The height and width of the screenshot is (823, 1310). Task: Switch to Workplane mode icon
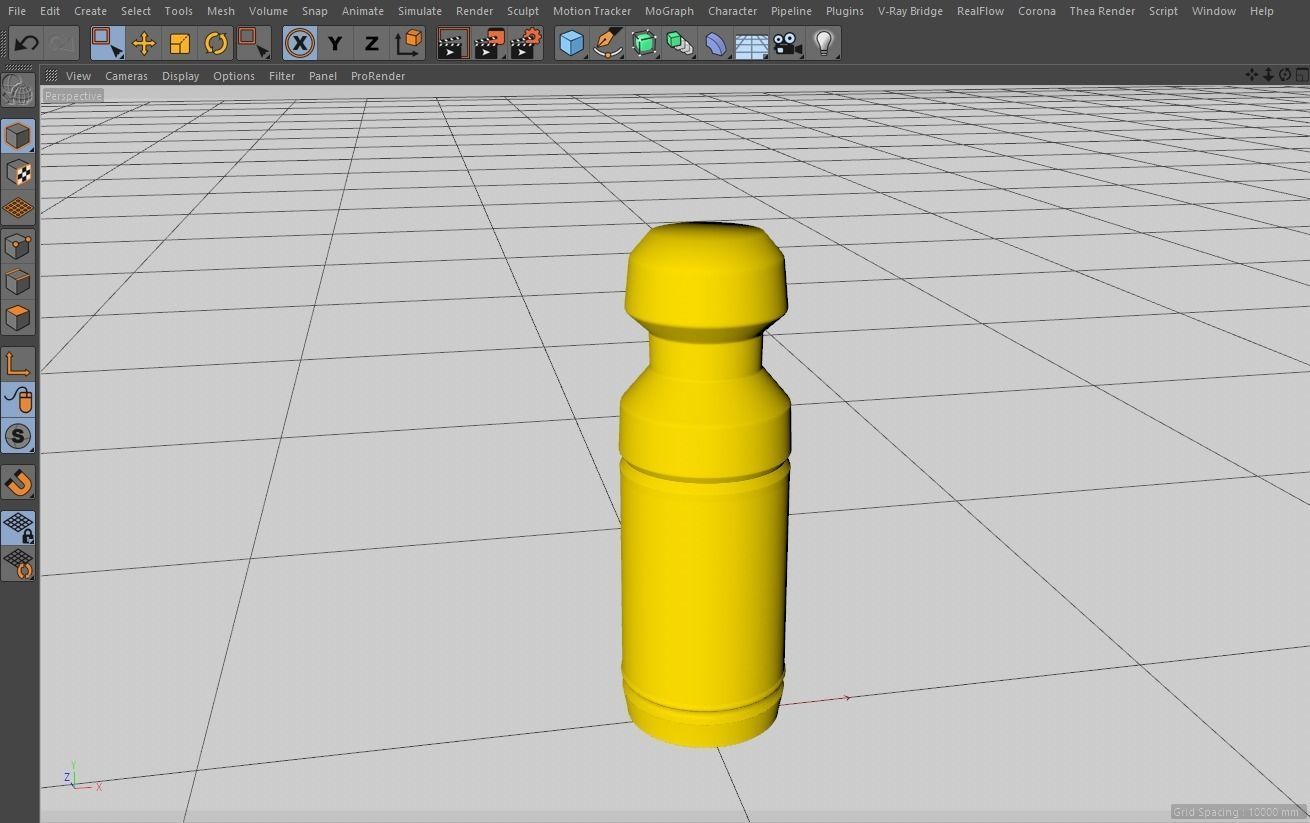18,208
